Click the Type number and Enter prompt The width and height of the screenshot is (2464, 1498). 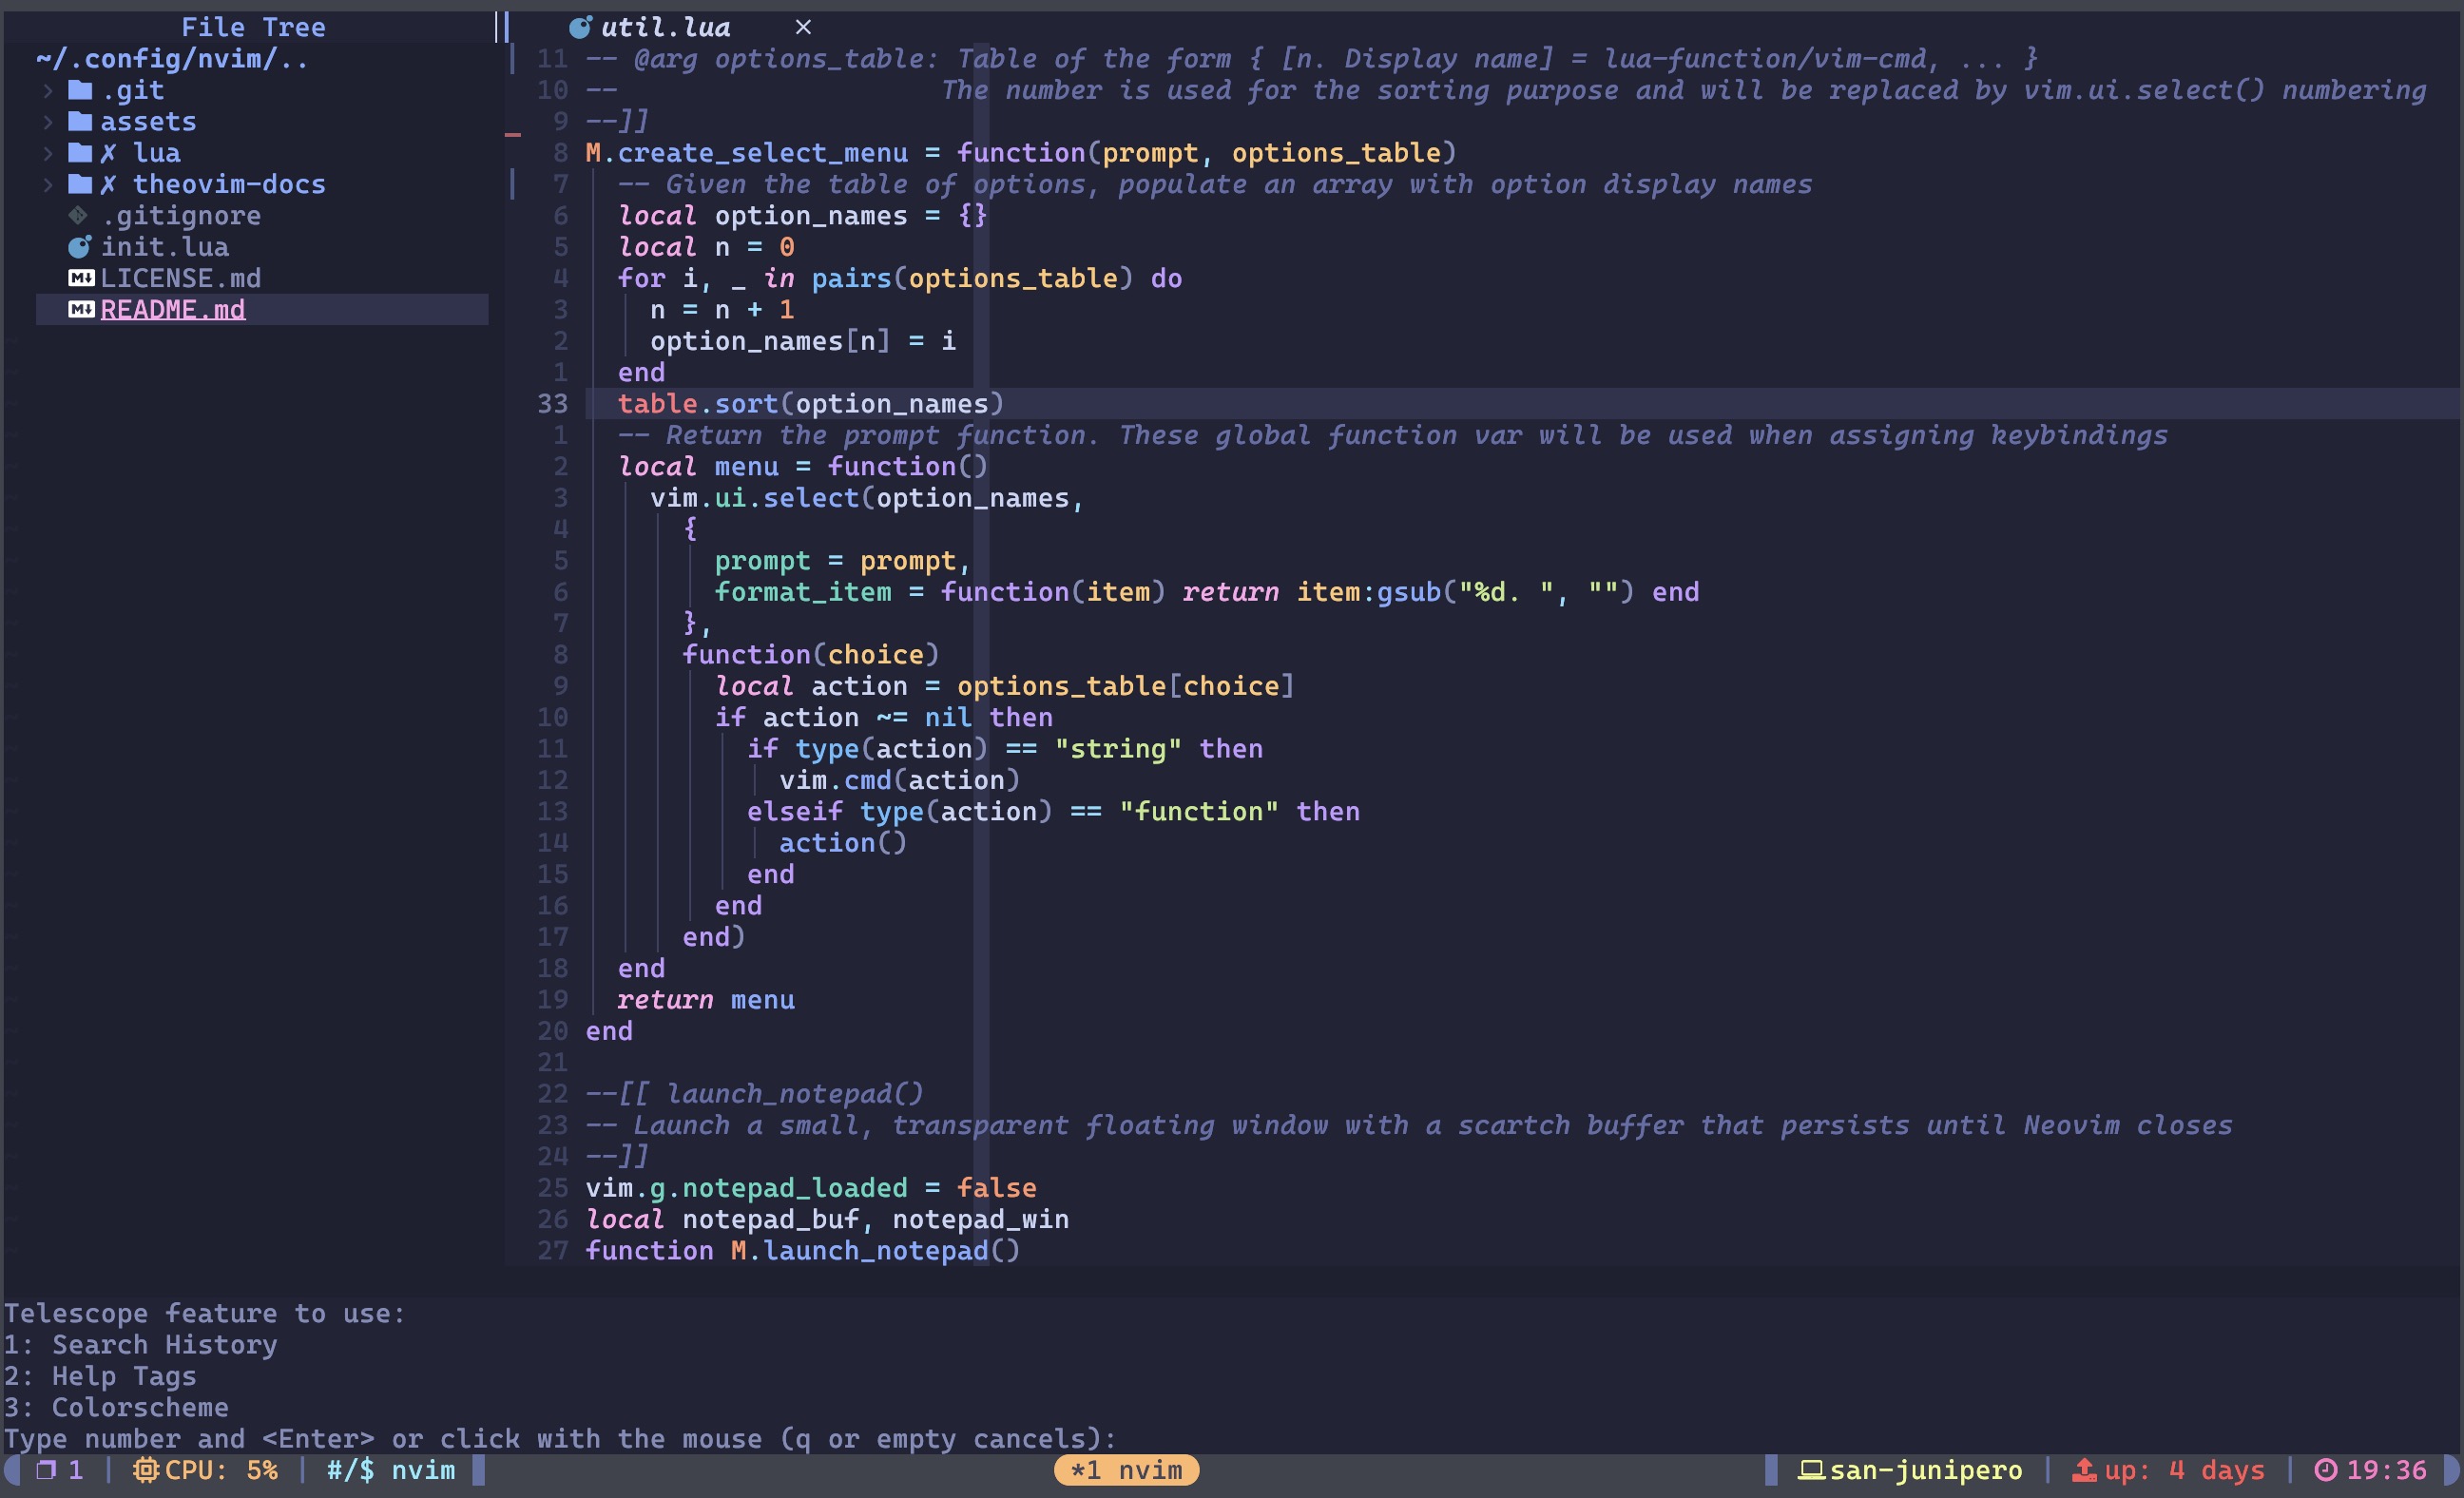[560, 1439]
